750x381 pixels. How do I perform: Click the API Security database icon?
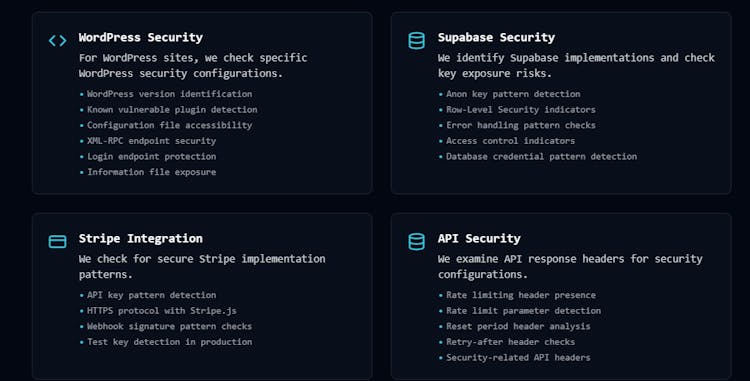tap(416, 241)
